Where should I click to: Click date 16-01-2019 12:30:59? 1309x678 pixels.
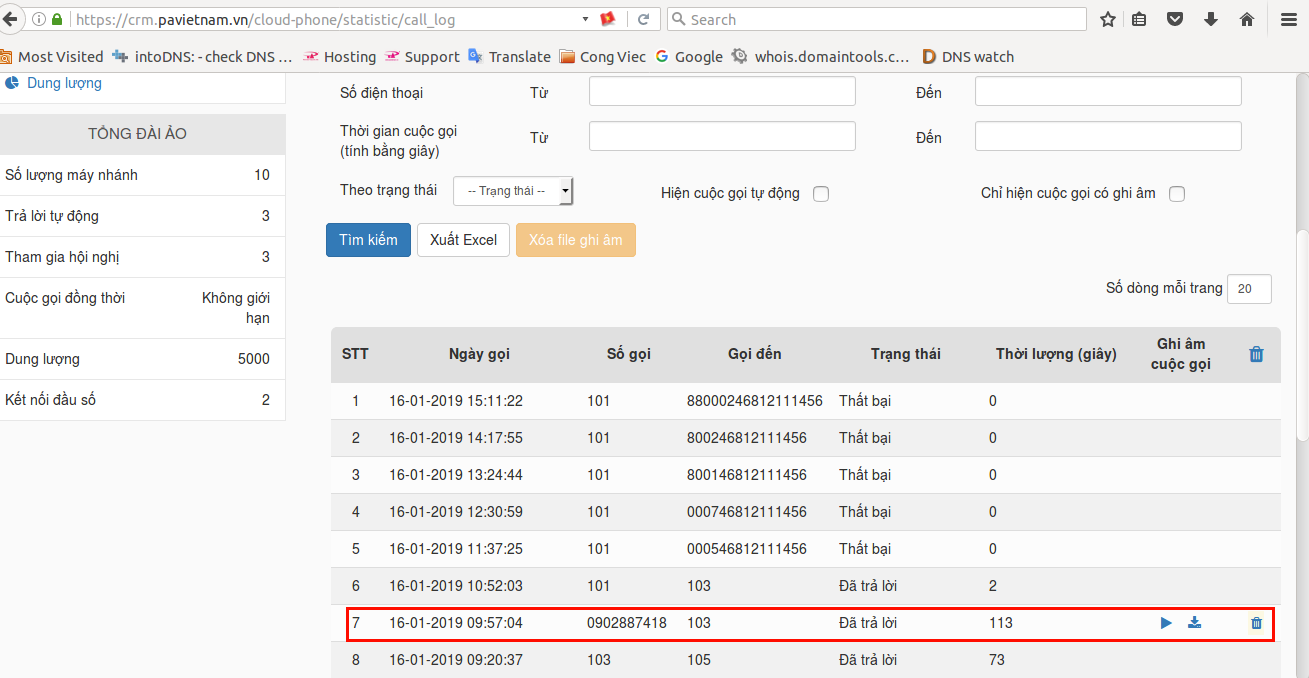point(456,512)
